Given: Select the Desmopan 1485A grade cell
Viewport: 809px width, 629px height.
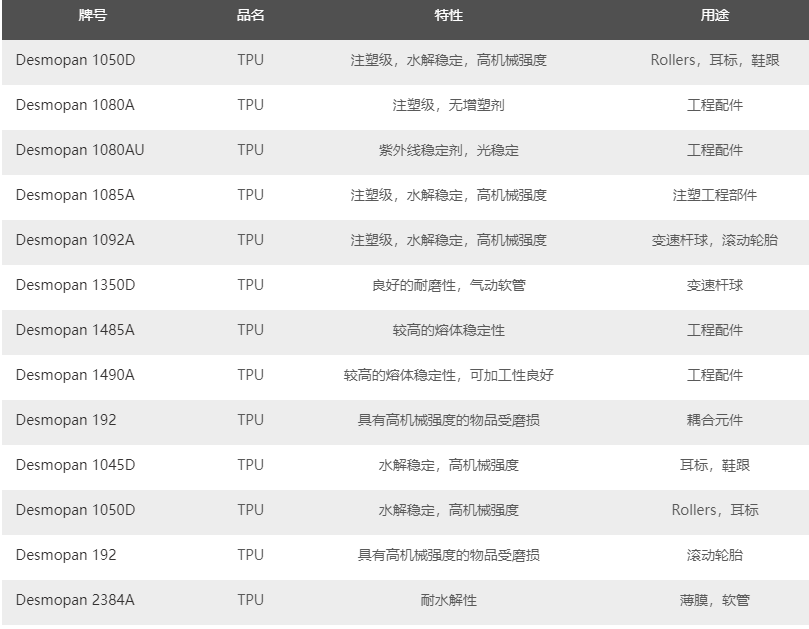Looking at the screenshot, I should click(75, 330).
